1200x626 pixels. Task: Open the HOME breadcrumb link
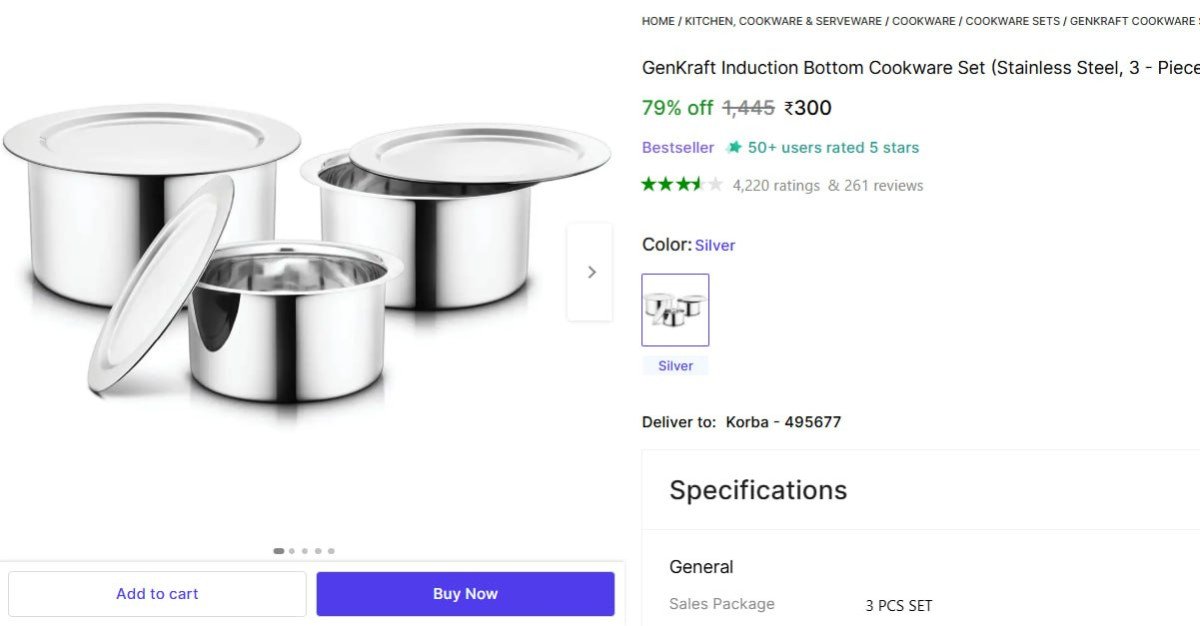(x=657, y=20)
